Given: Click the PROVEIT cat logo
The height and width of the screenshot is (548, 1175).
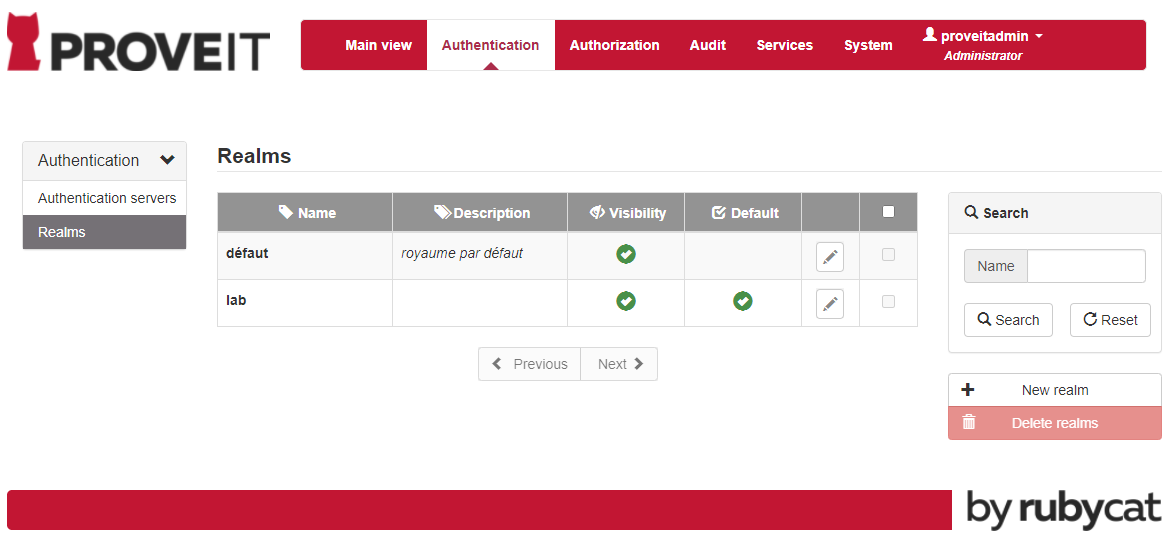Looking at the screenshot, I should (x=24, y=43).
